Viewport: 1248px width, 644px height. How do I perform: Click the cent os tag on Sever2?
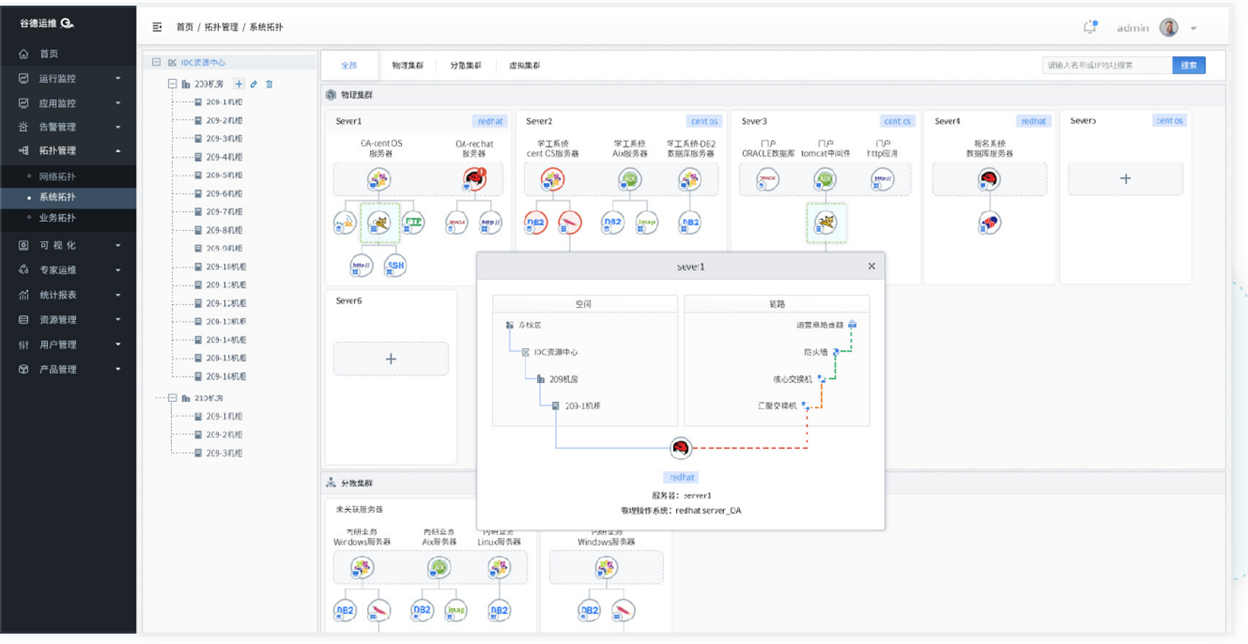click(x=704, y=121)
